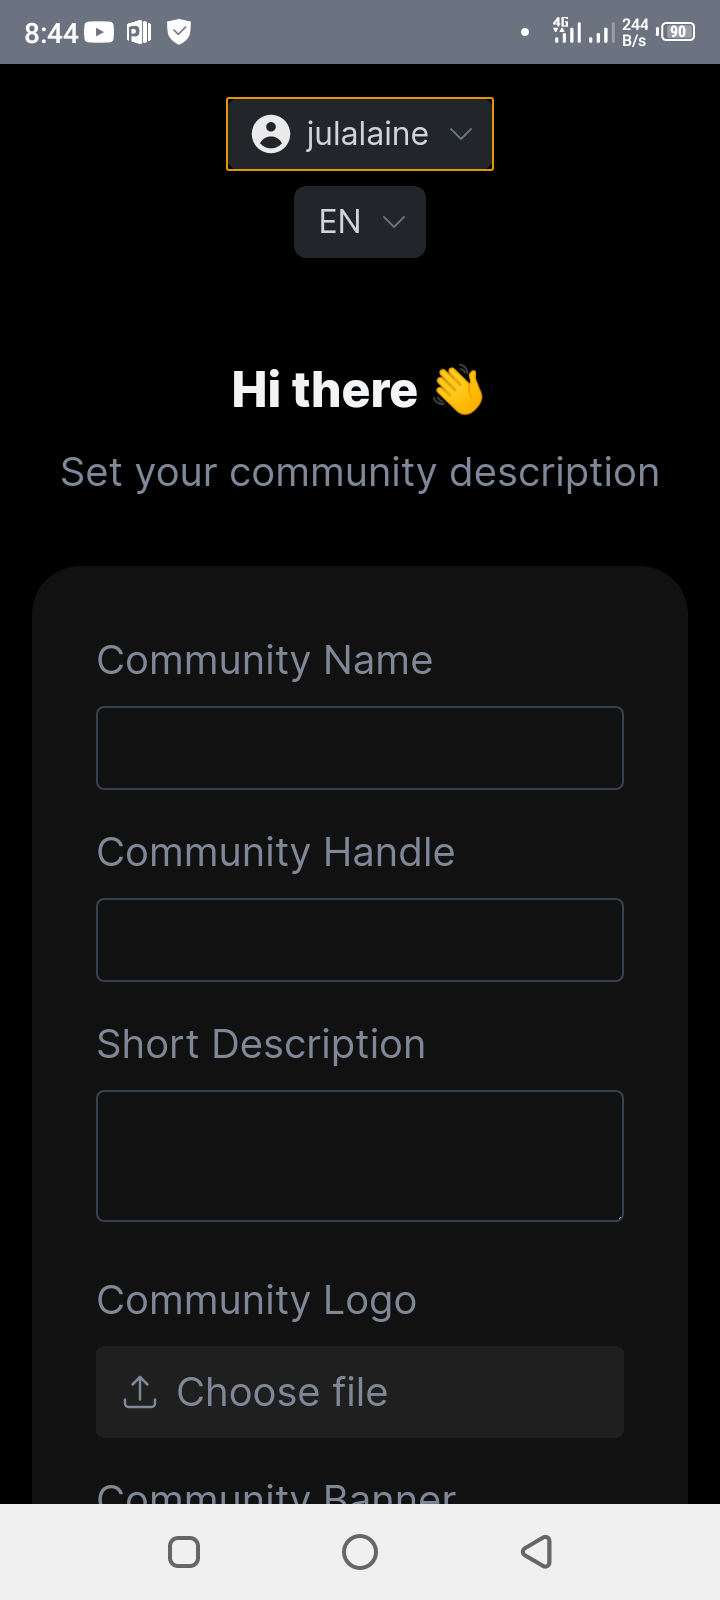Expand the julalaine account chevron
This screenshot has height=1600, width=720.
point(460,134)
